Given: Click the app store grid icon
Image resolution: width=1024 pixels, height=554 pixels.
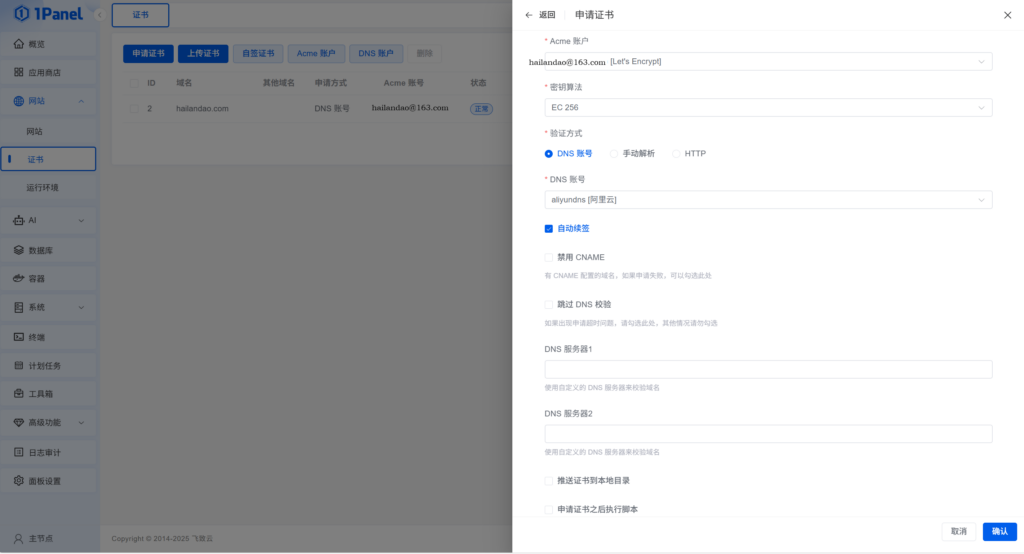Looking at the screenshot, I should tap(18, 72).
